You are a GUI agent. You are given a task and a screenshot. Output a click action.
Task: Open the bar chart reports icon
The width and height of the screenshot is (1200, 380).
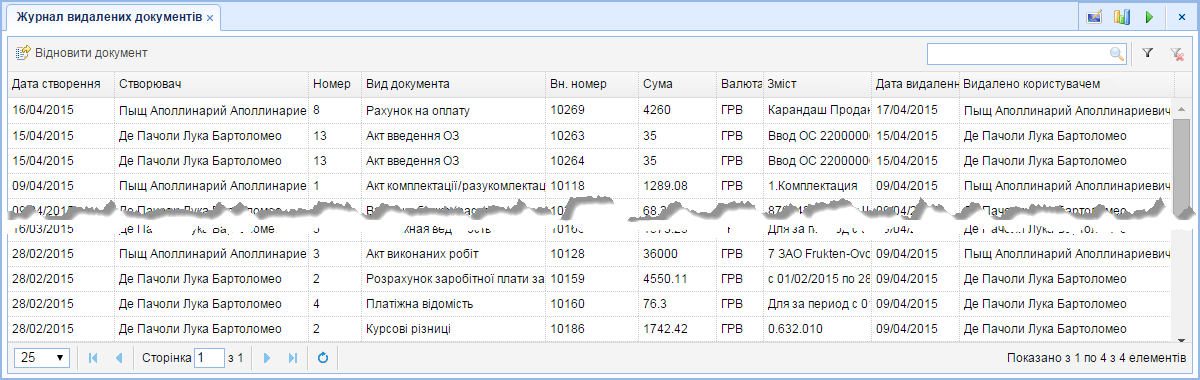click(x=1121, y=17)
